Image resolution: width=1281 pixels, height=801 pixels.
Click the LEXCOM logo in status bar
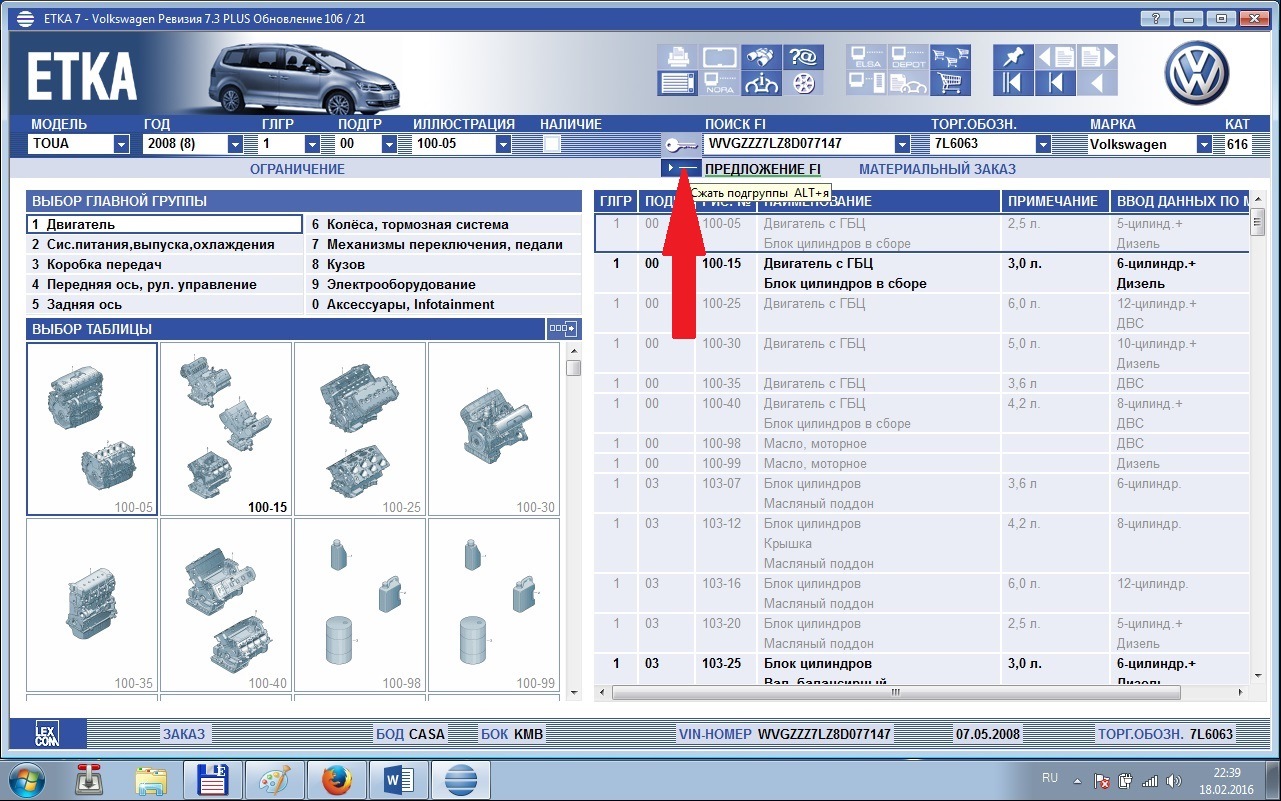45,733
